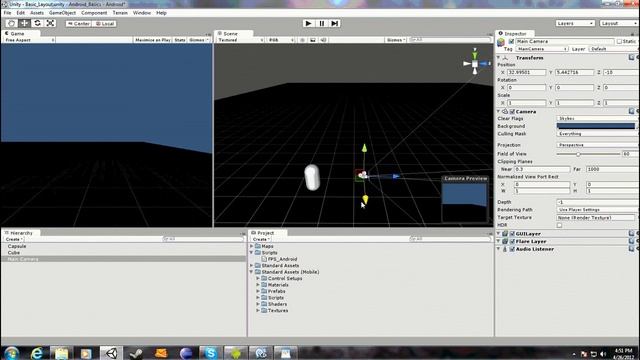Click the Pause button

click(x=322, y=23)
